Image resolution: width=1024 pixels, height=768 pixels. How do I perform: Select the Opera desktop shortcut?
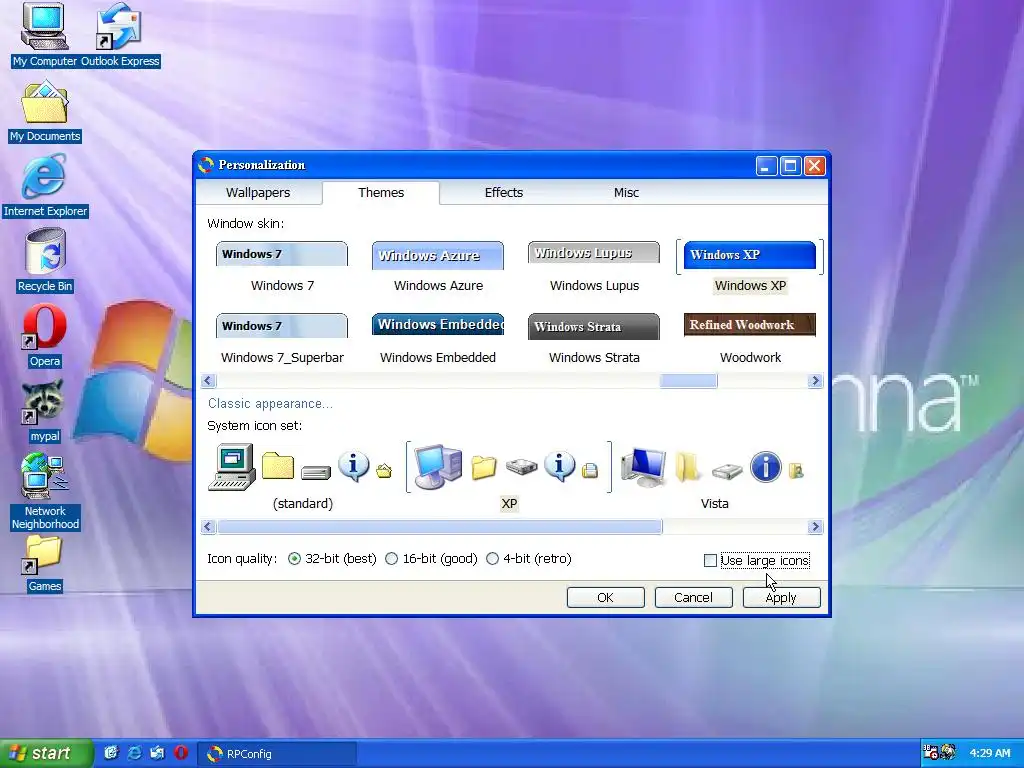[44, 336]
